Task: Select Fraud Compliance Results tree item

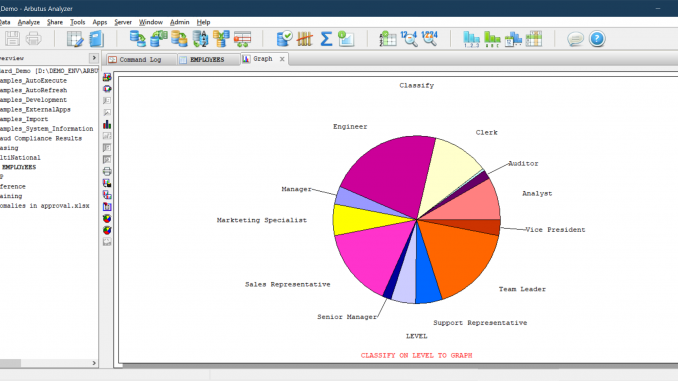Action: (41, 138)
